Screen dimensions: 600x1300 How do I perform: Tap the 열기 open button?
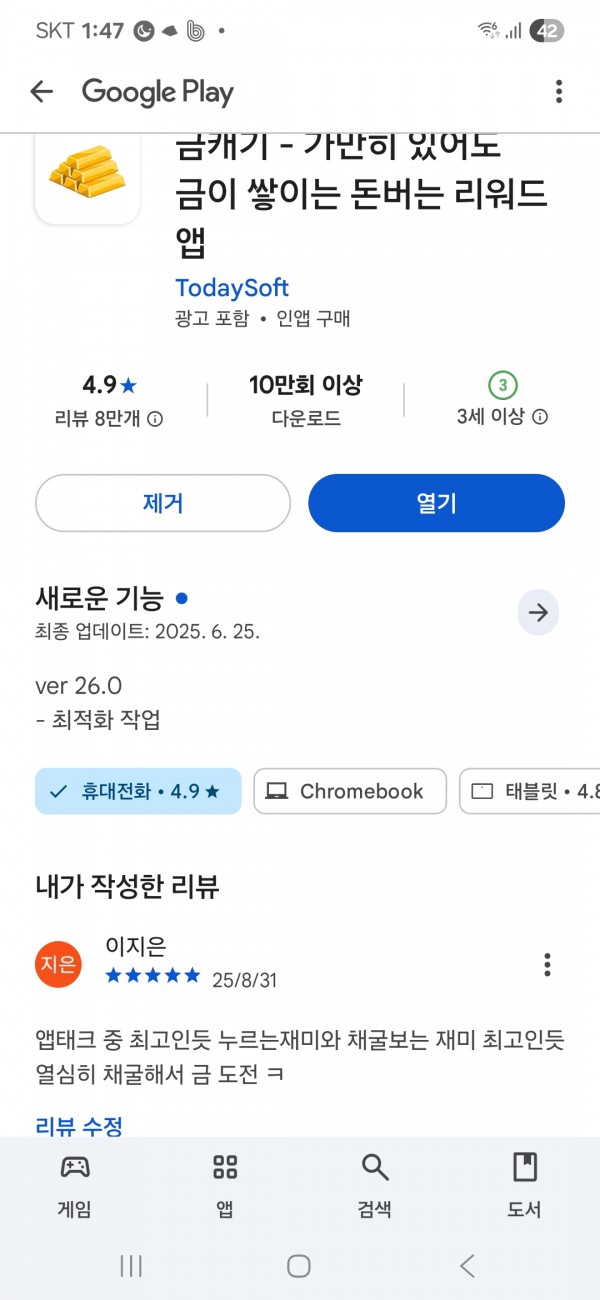(436, 503)
